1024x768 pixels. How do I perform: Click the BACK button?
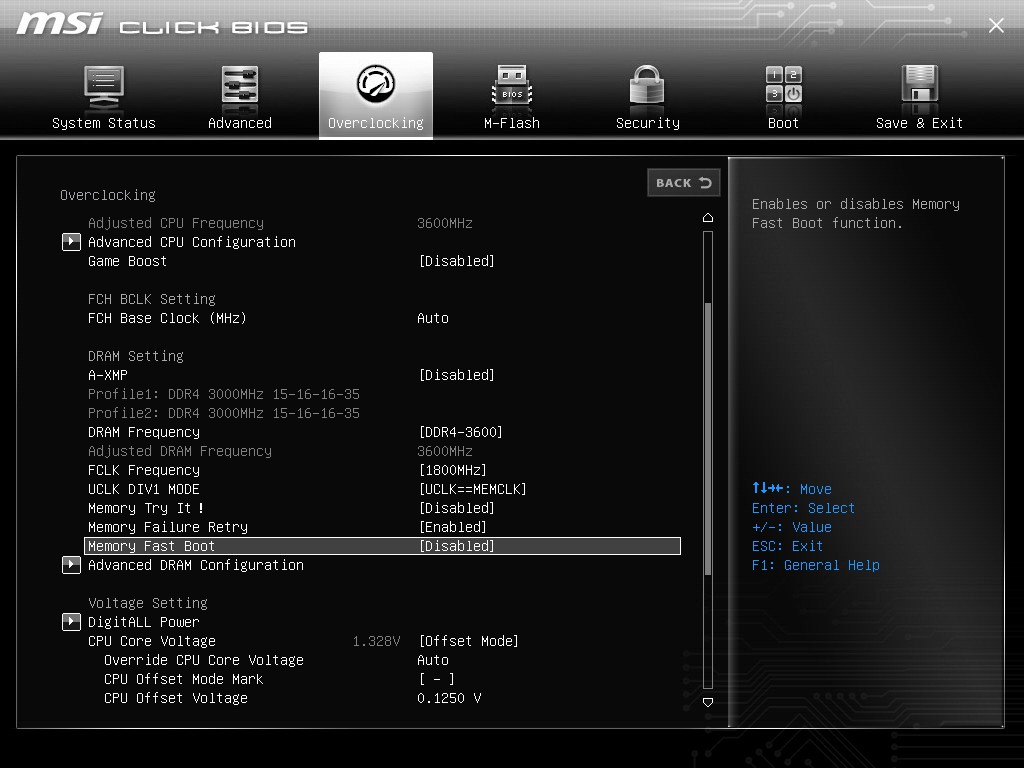(684, 183)
